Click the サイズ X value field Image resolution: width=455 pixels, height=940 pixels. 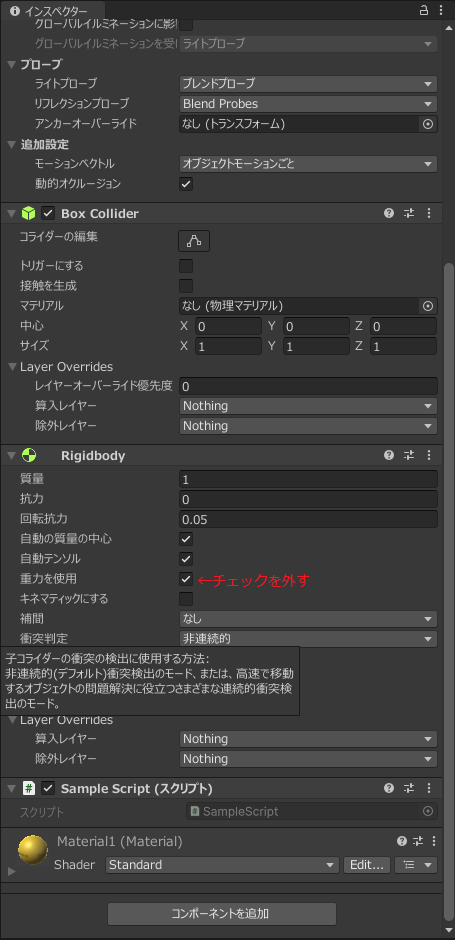point(228,347)
